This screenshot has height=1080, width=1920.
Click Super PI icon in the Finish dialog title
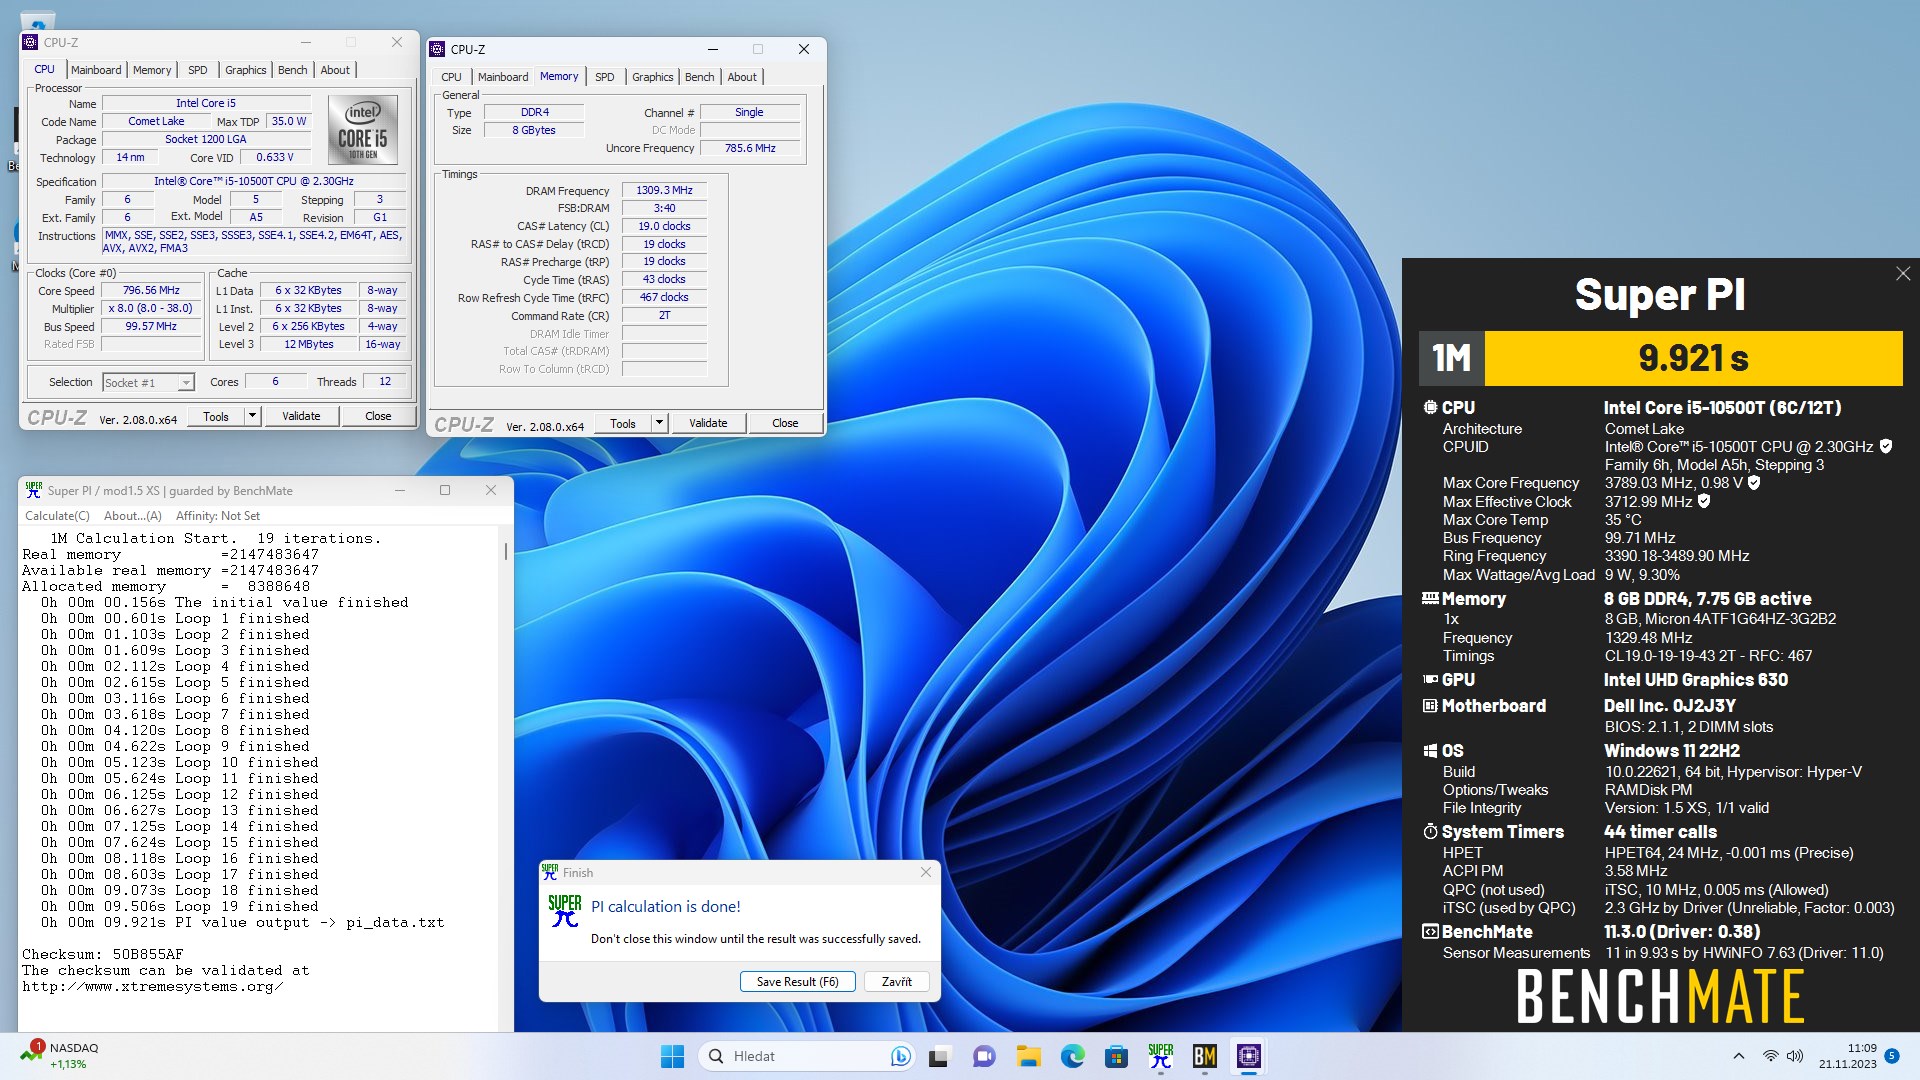550,872
